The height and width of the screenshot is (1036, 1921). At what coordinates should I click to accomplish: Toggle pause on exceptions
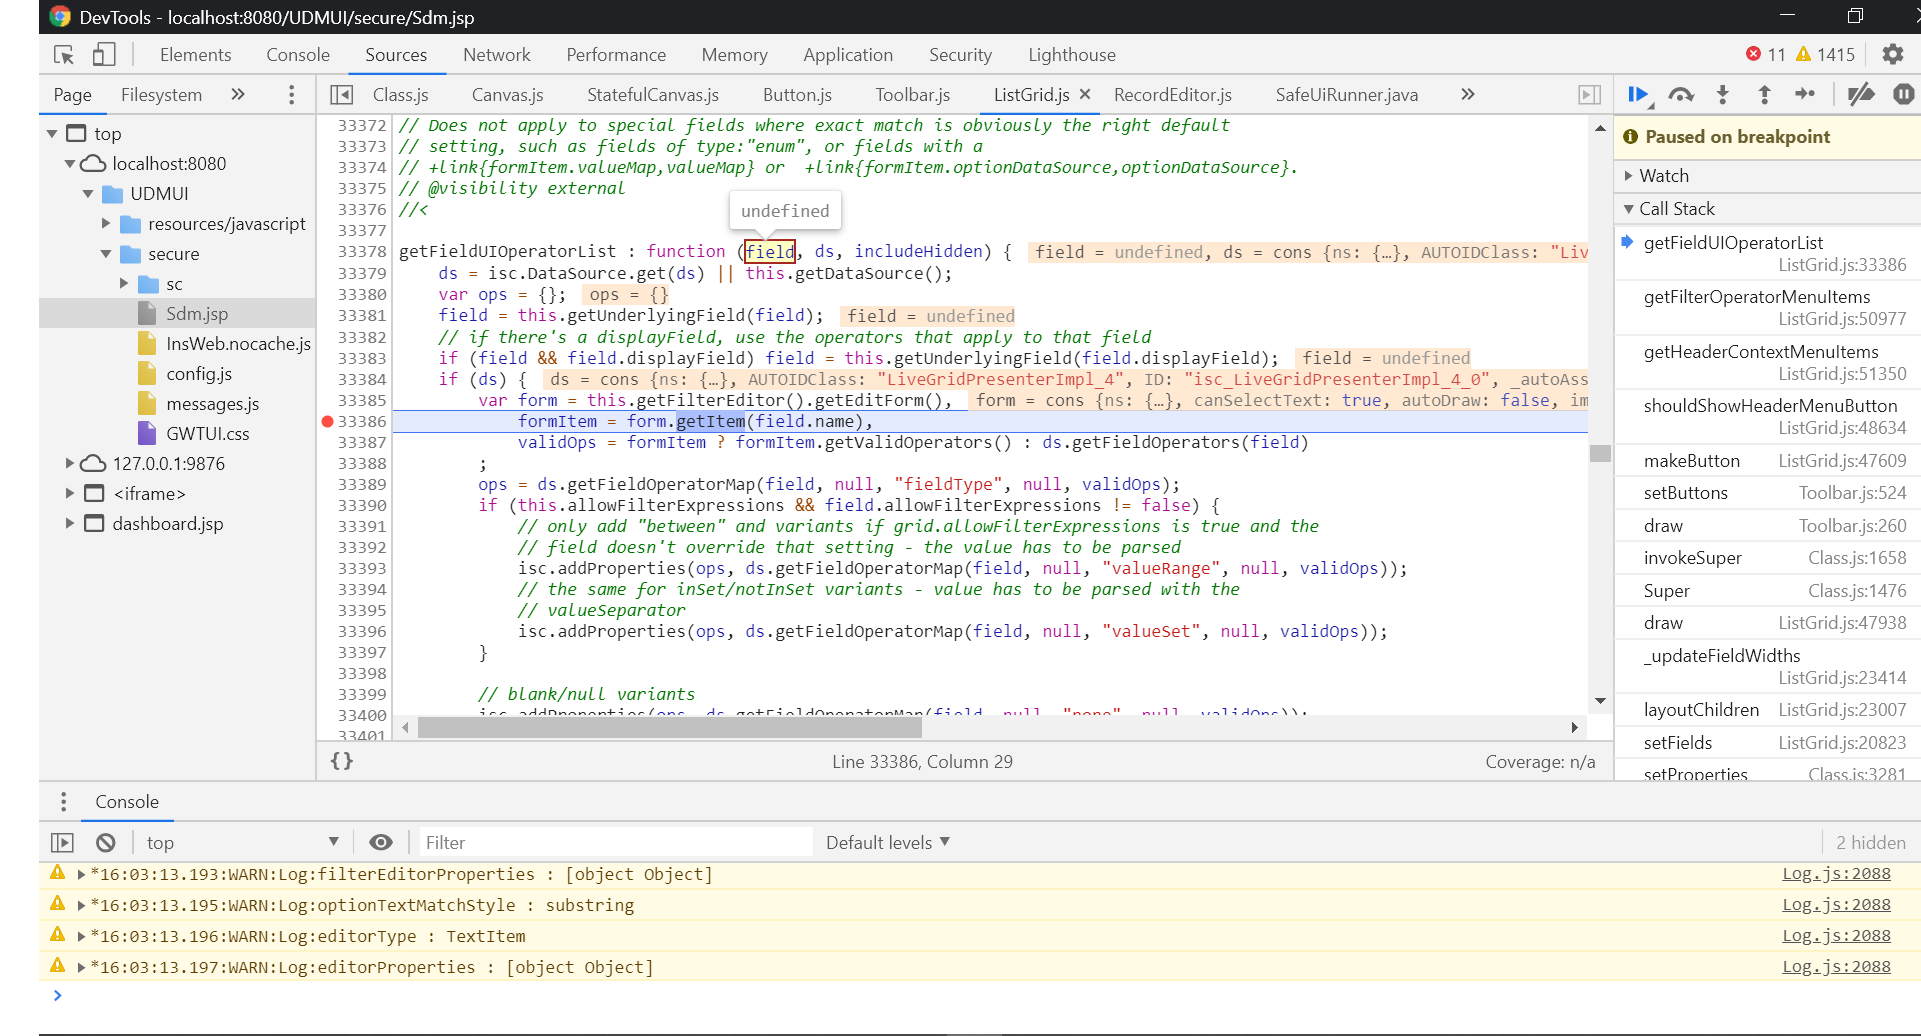tap(1903, 94)
